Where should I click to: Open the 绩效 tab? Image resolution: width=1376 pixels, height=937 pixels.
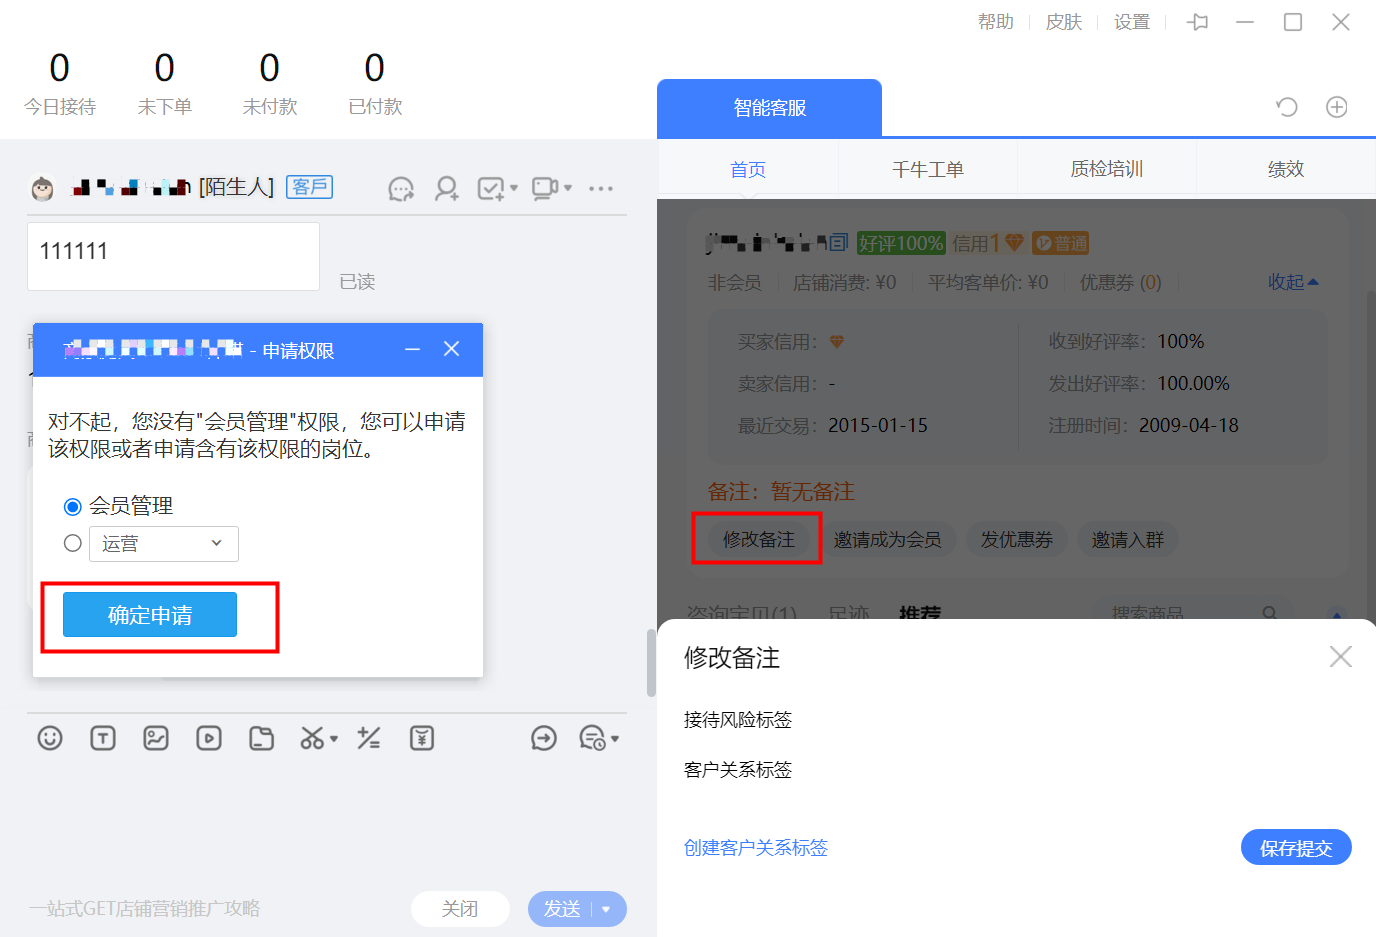(x=1286, y=169)
